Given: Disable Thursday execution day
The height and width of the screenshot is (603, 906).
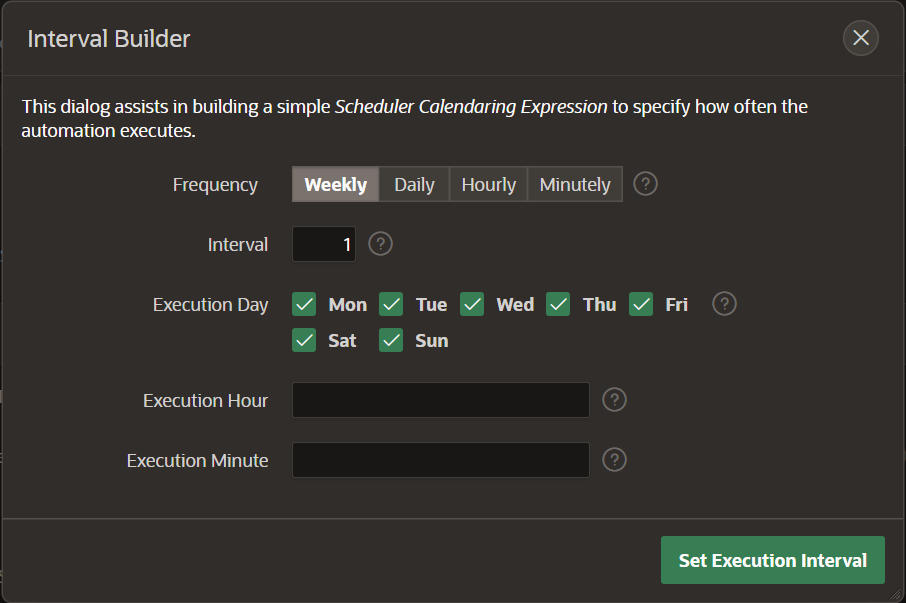Looking at the screenshot, I should click(558, 304).
